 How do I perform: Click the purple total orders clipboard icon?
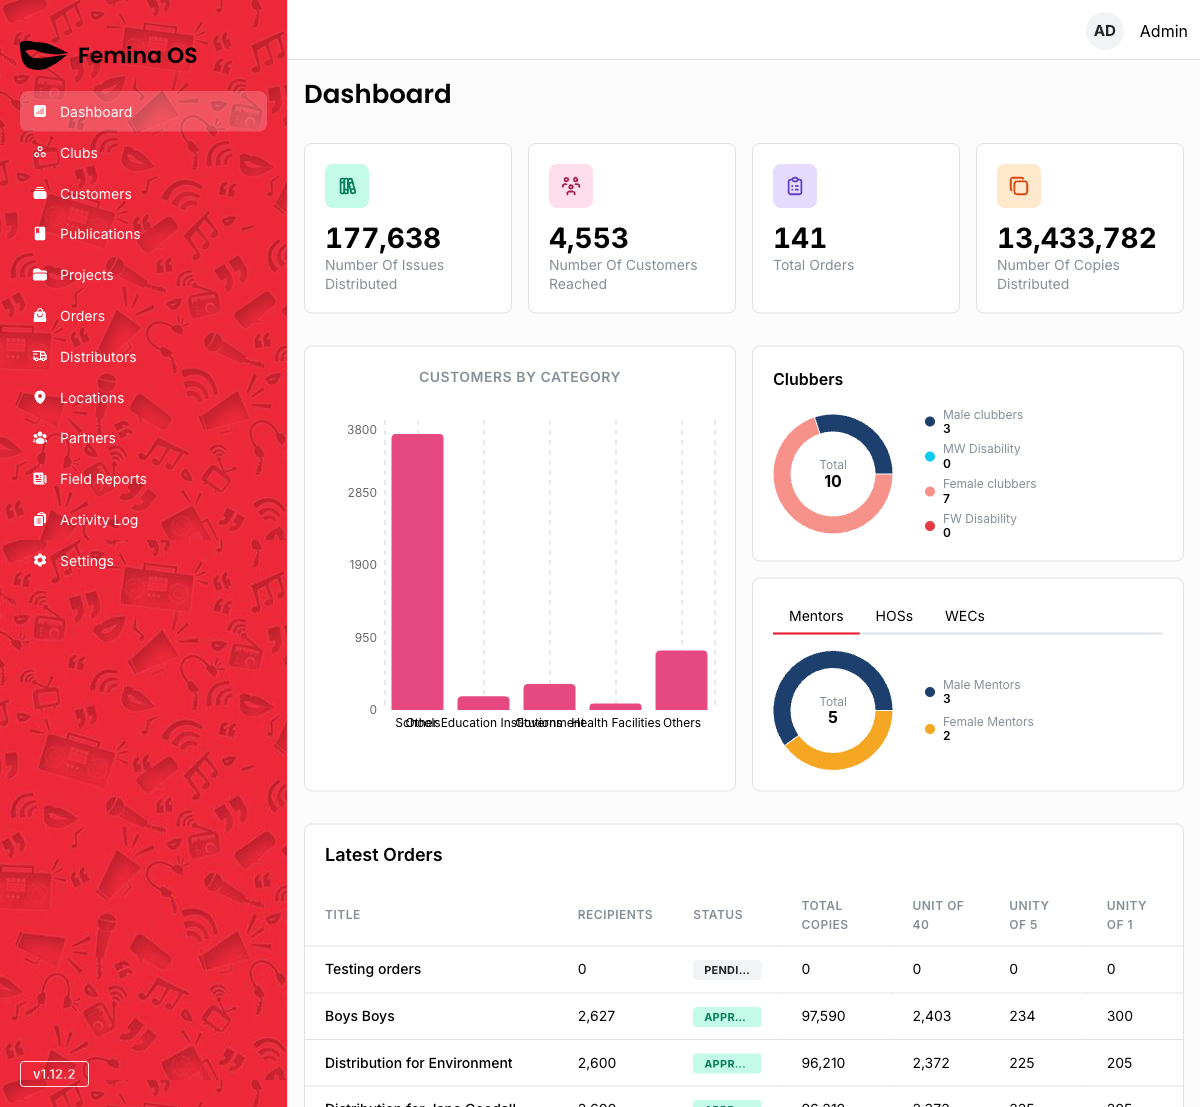[795, 186]
